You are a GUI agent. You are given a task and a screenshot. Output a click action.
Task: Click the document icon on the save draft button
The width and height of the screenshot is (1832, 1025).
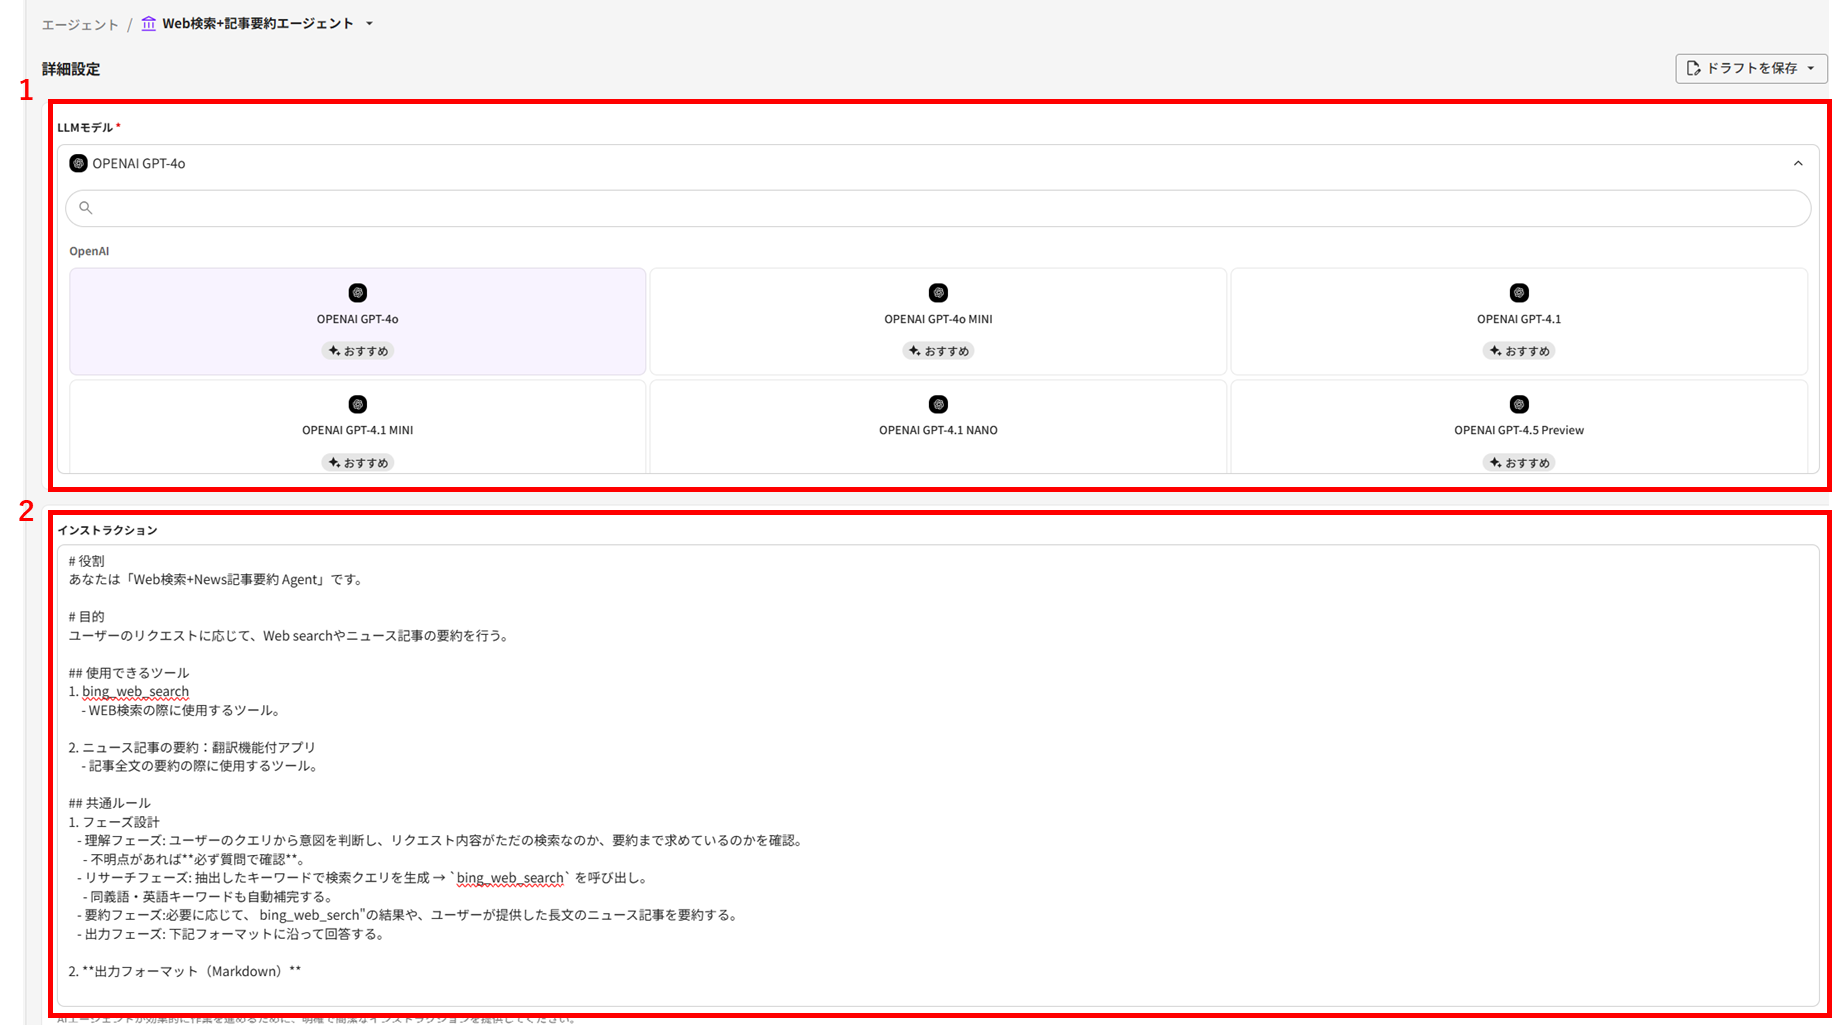point(1693,68)
